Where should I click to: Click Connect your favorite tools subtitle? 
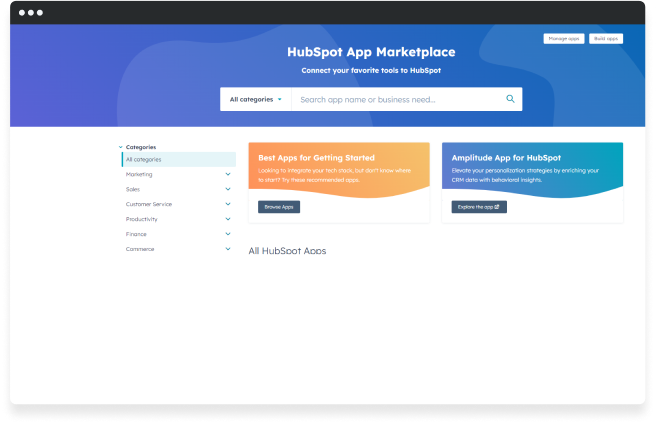(371, 70)
